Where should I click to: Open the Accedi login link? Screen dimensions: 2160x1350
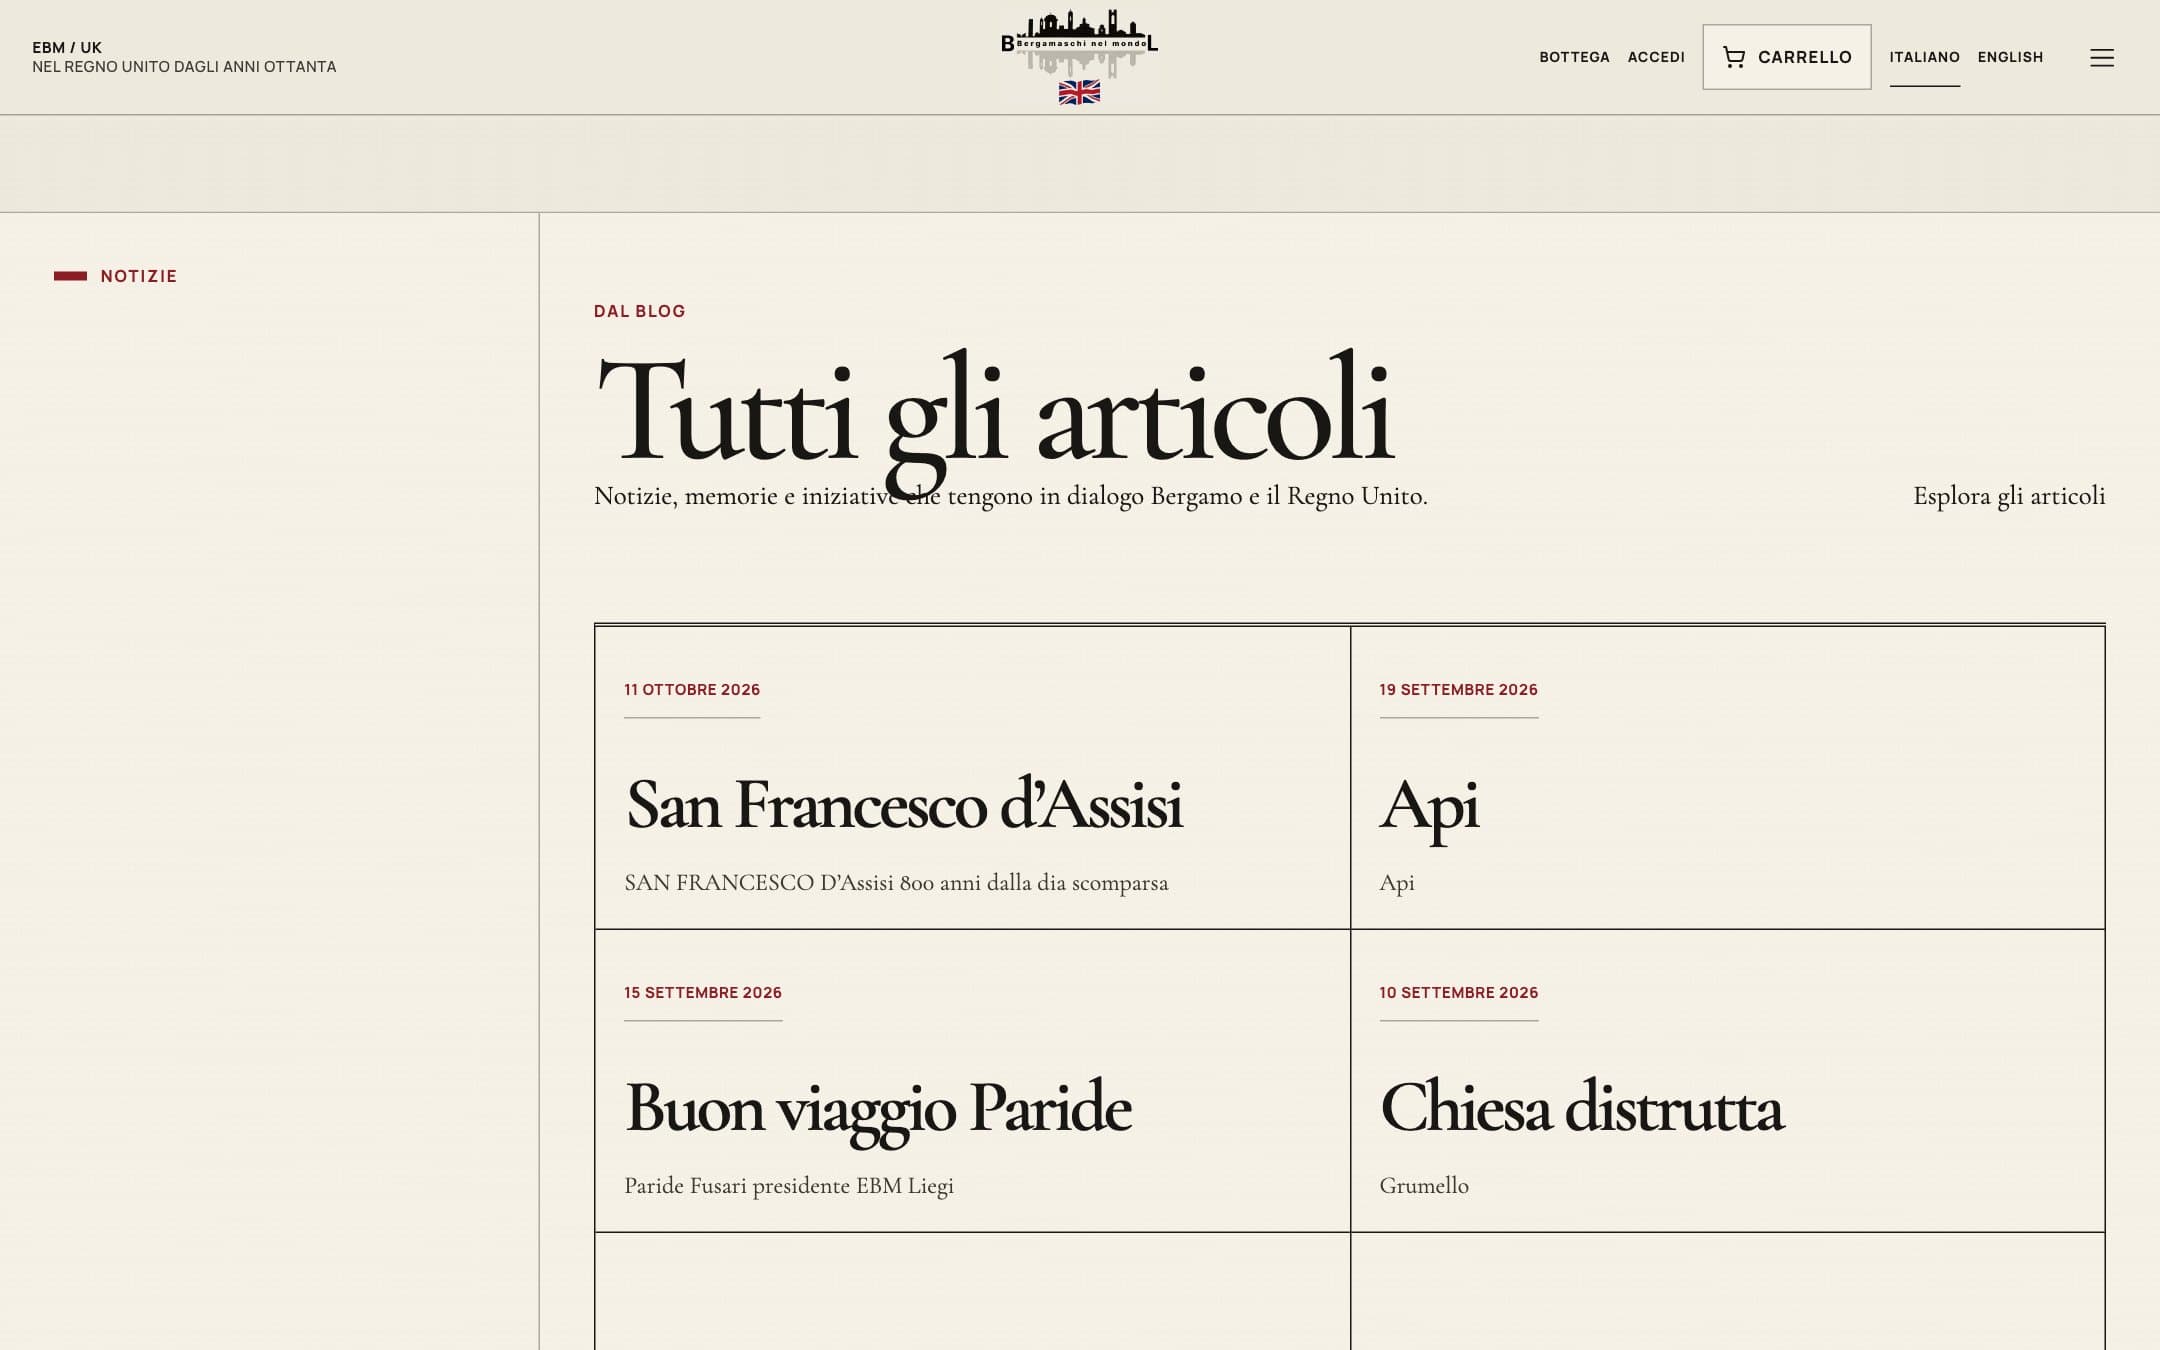tap(1656, 57)
